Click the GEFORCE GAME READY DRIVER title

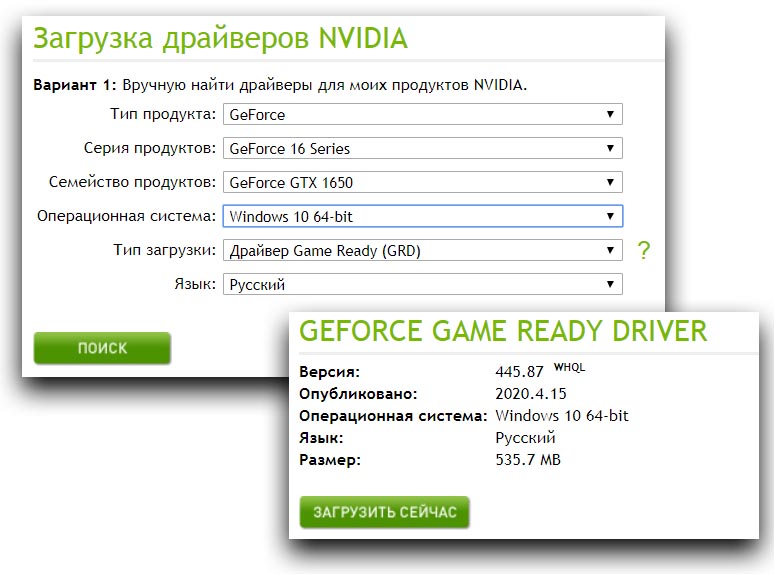(x=503, y=331)
